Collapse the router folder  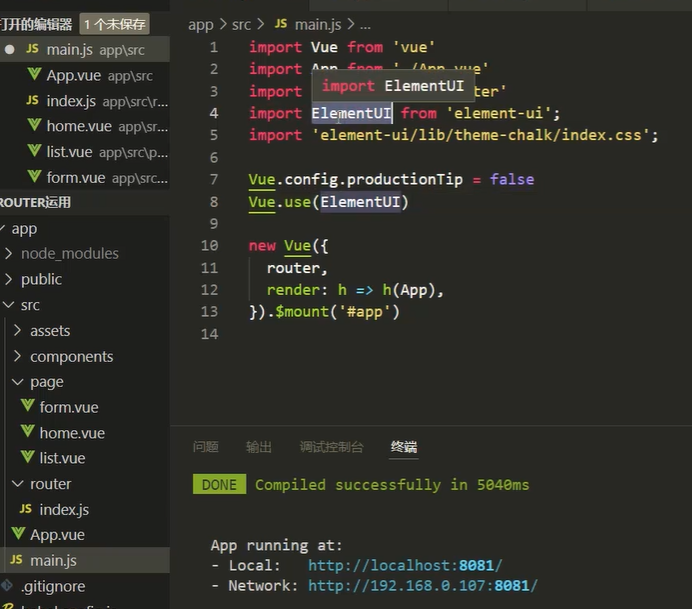point(18,484)
